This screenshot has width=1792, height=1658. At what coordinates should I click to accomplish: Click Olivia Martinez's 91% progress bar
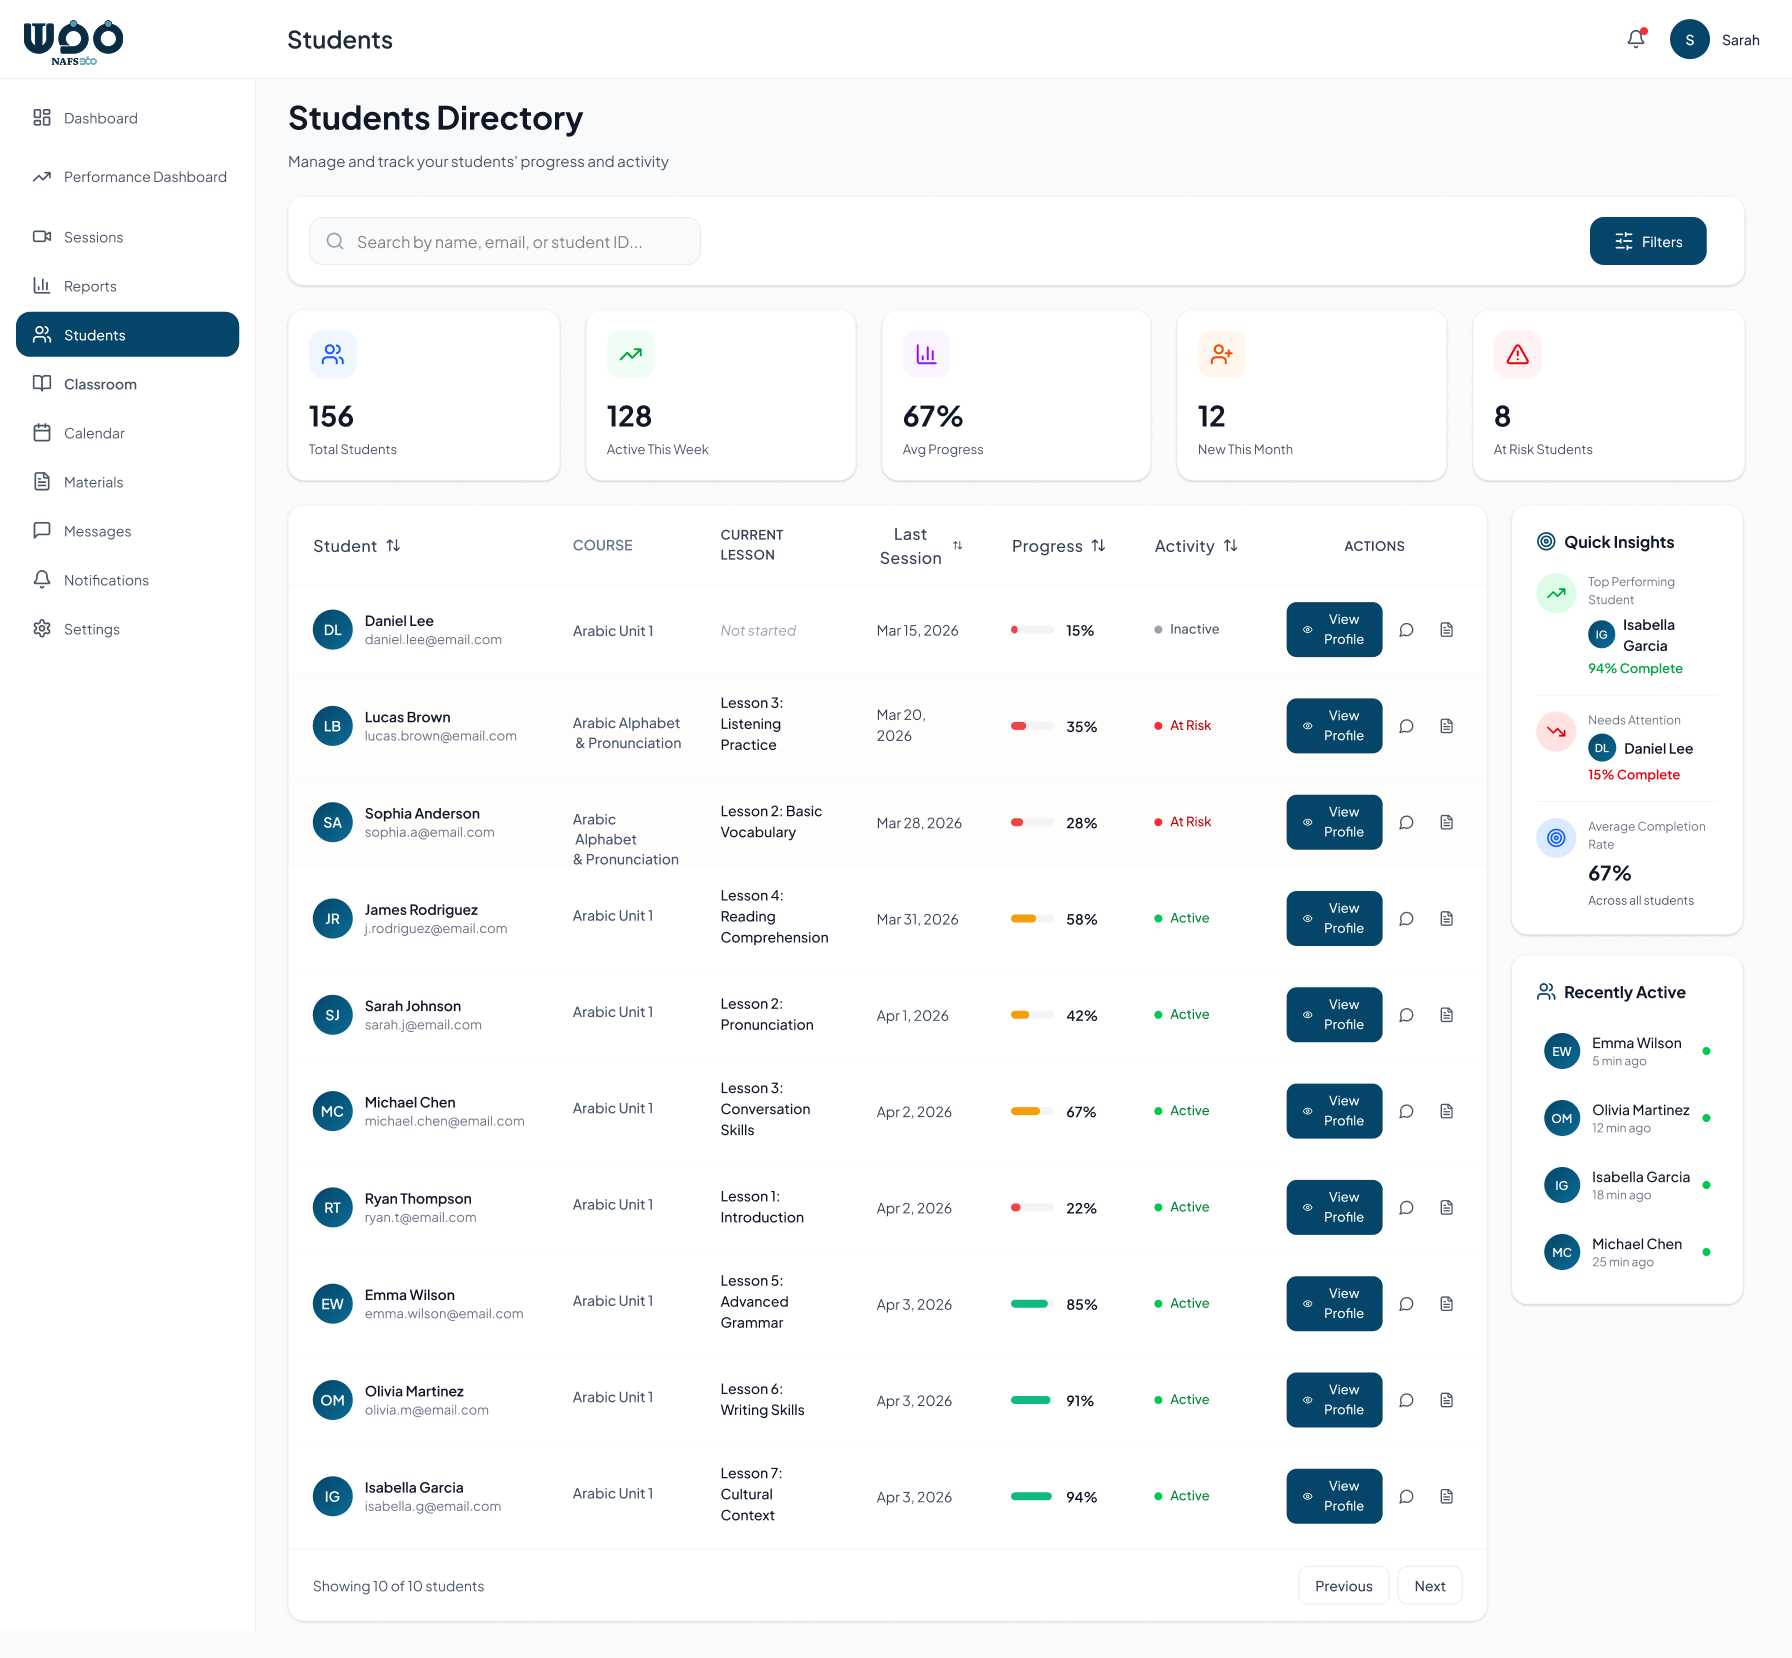click(x=1031, y=1400)
